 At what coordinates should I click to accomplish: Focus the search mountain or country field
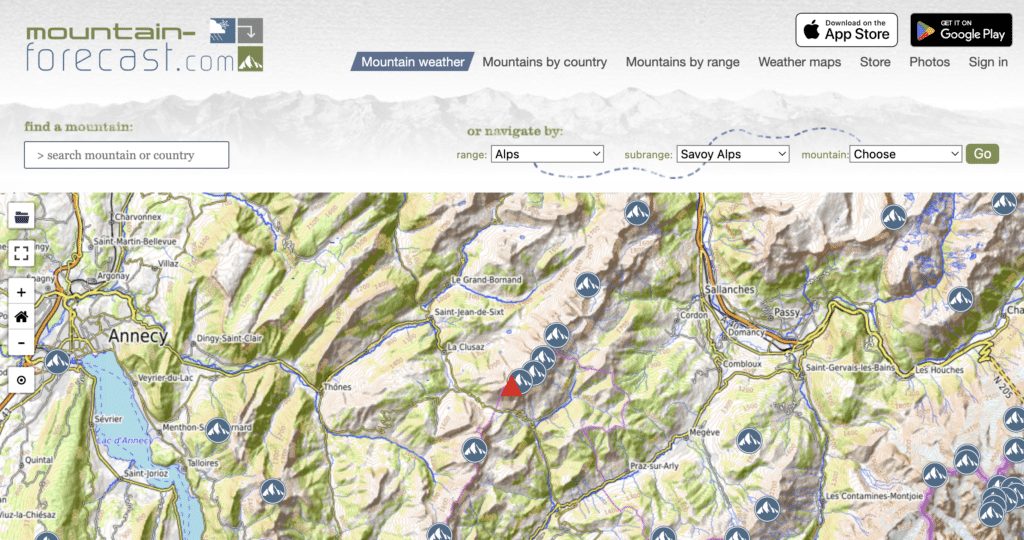pos(127,155)
